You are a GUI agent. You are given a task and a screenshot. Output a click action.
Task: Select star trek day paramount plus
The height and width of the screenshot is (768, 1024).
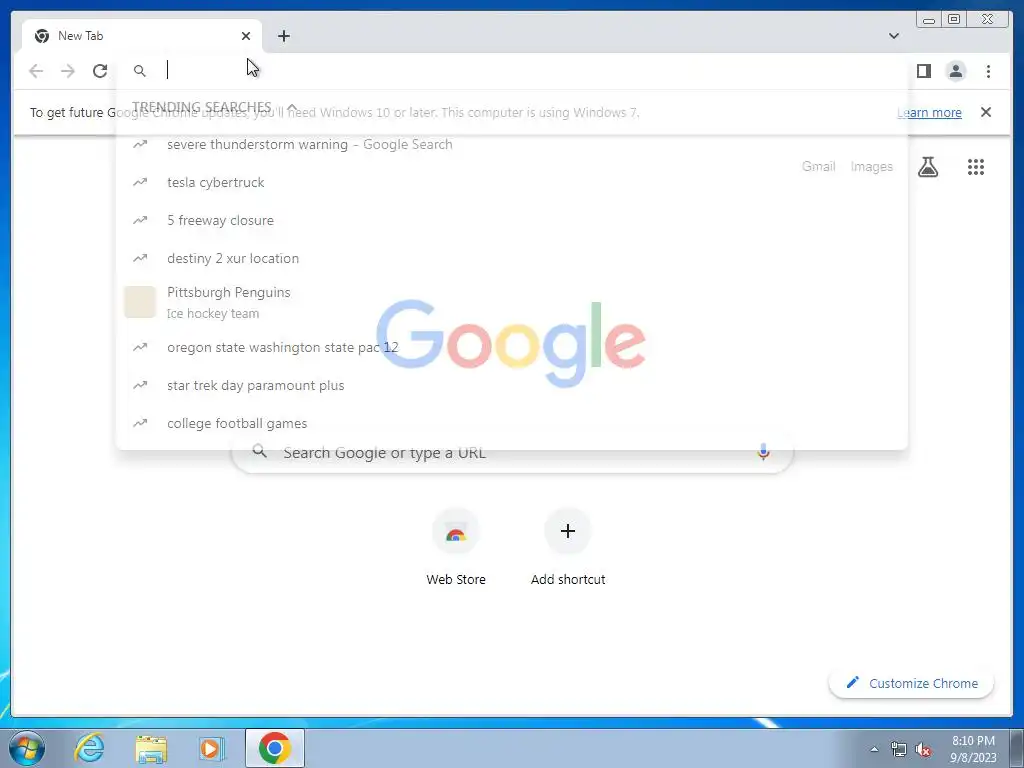point(512,385)
